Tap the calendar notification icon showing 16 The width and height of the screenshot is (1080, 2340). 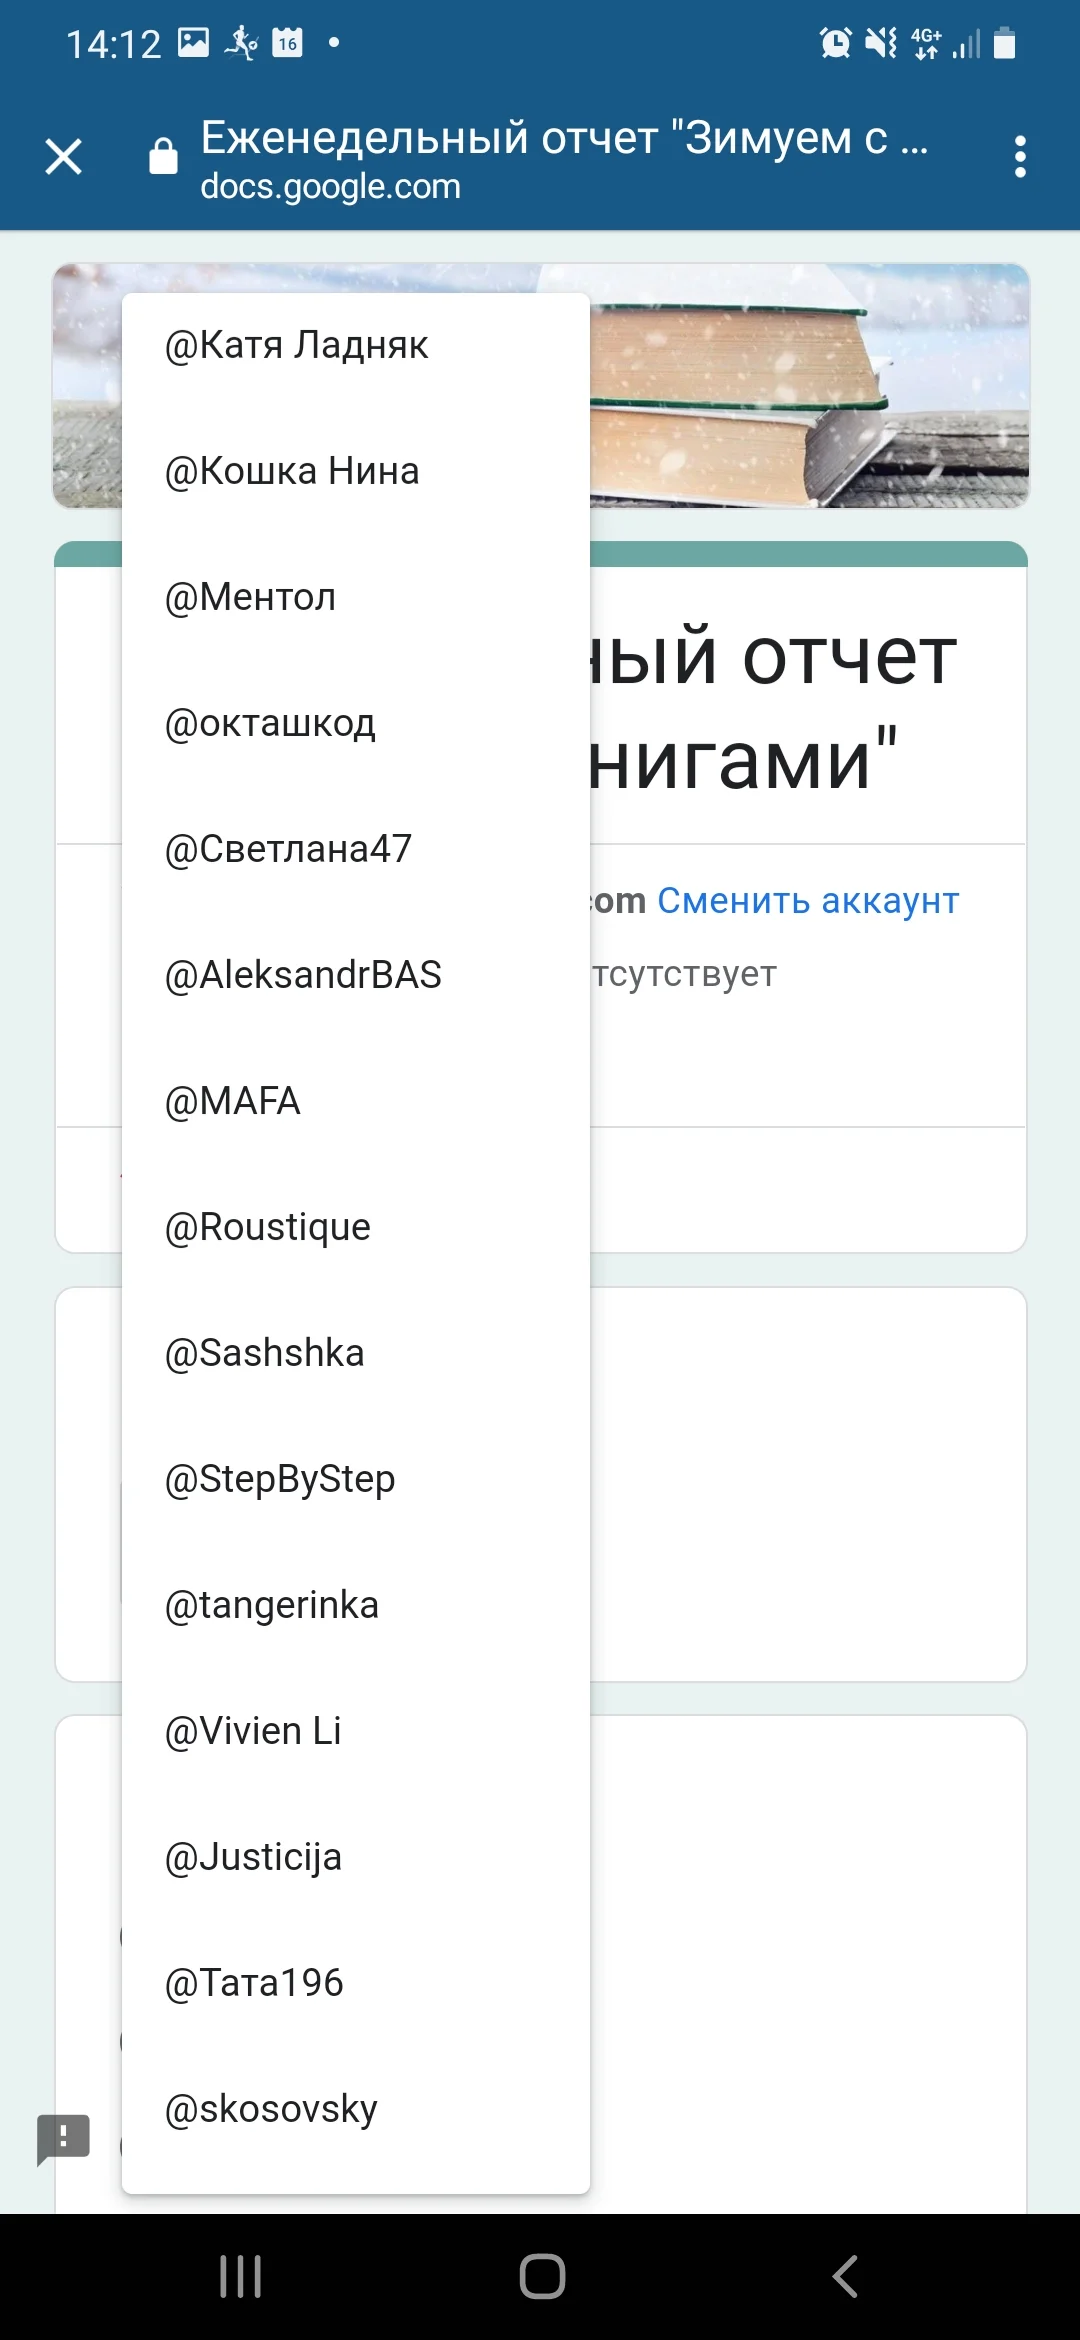285,42
